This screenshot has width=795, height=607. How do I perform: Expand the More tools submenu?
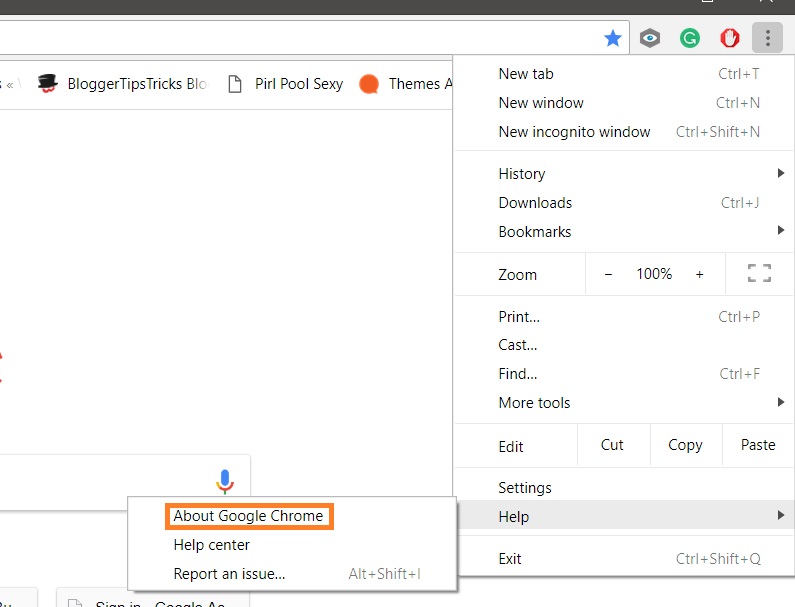(624, 403)
